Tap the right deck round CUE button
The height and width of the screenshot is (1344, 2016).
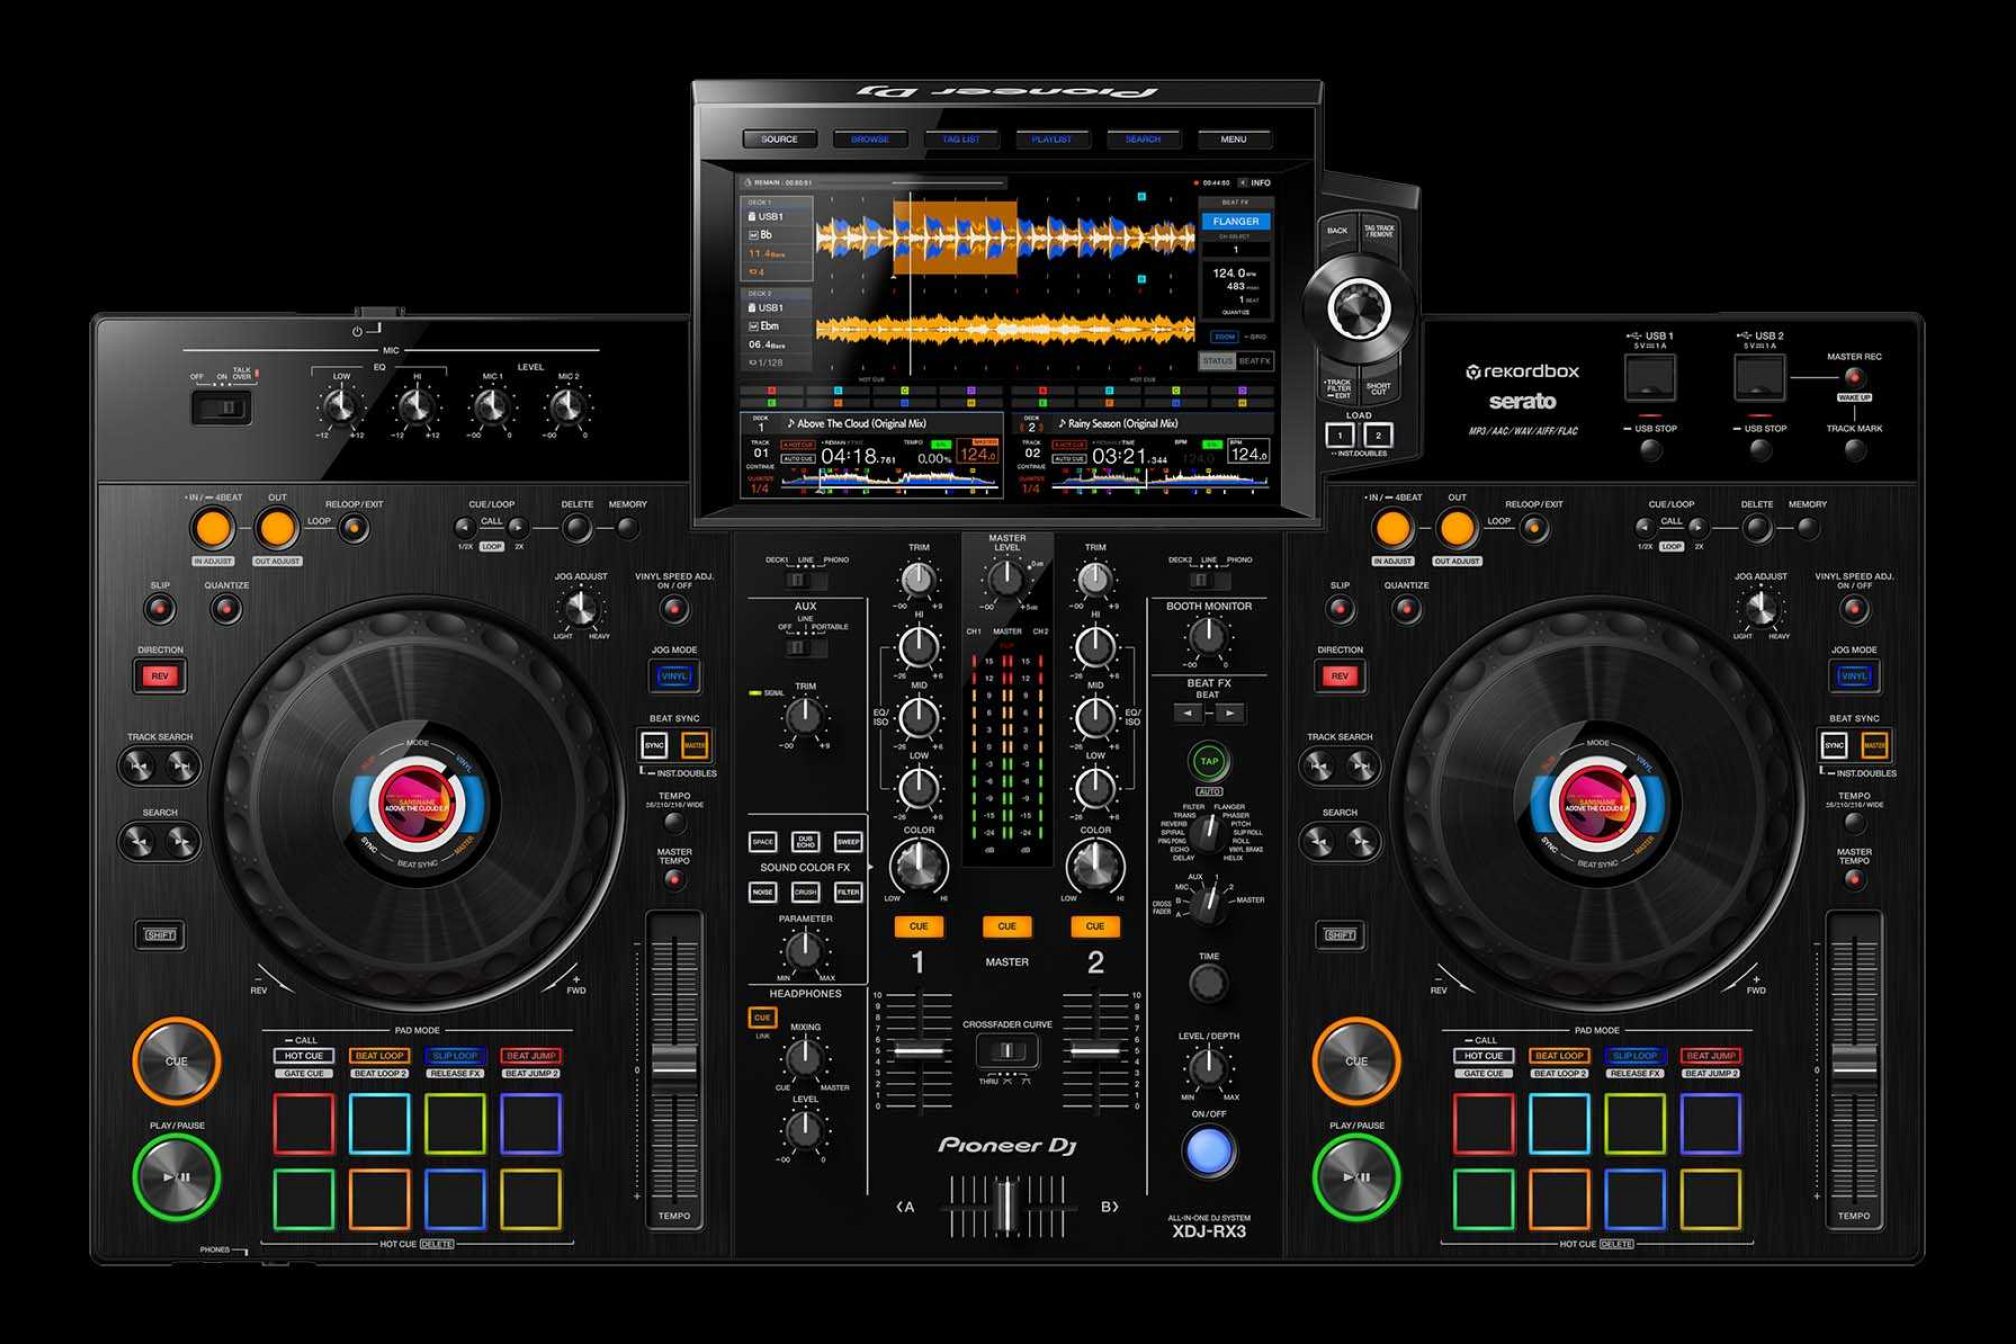point(1356,1061)
